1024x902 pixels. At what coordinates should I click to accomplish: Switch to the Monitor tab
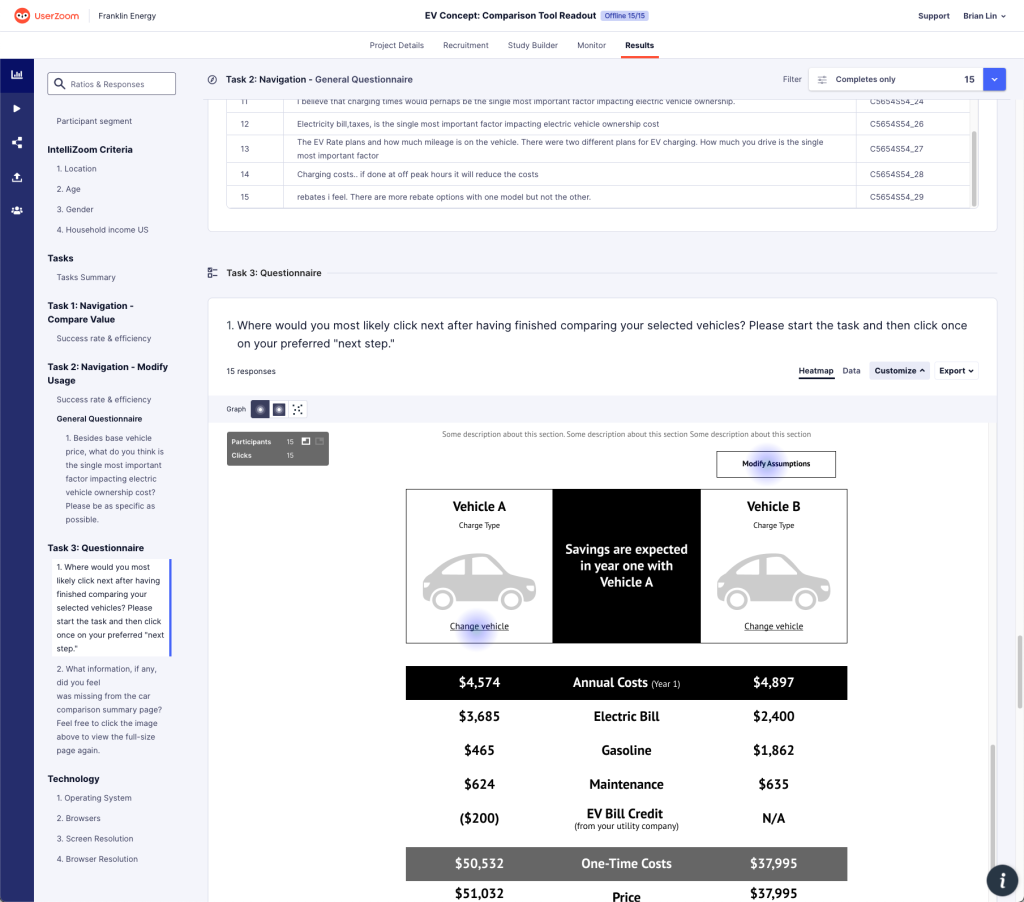[592, 45]
